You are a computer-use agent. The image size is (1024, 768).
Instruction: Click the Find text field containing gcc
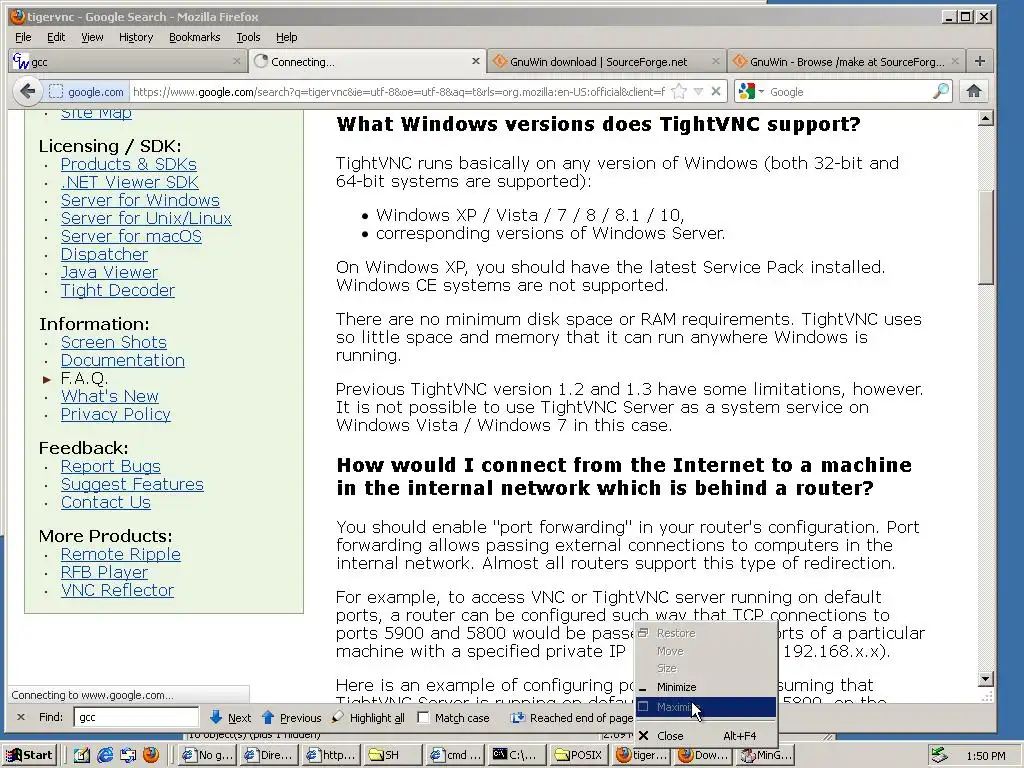coord(136,717)
